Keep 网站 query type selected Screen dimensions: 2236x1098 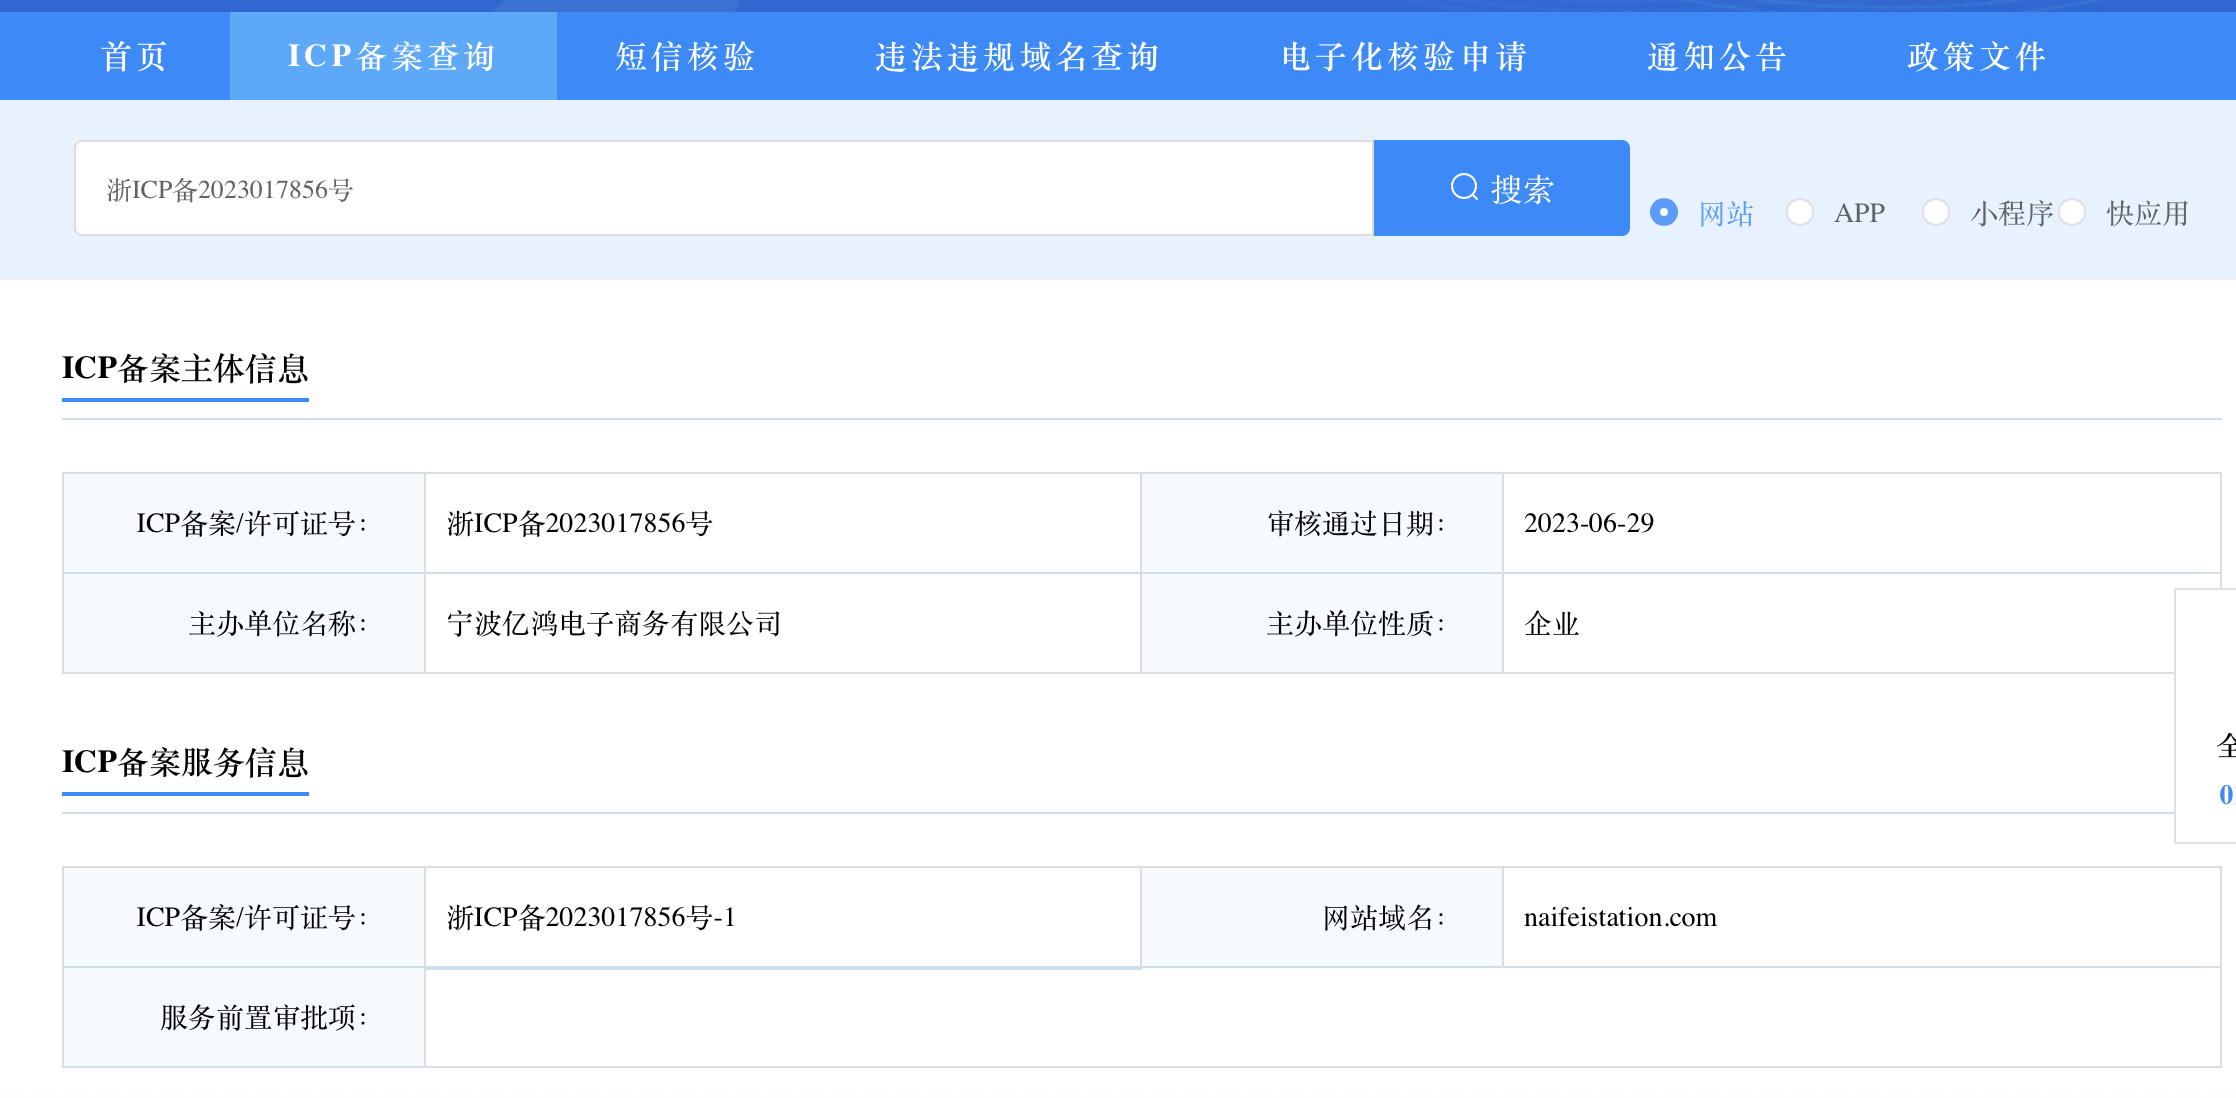(x=1663, y=212)
